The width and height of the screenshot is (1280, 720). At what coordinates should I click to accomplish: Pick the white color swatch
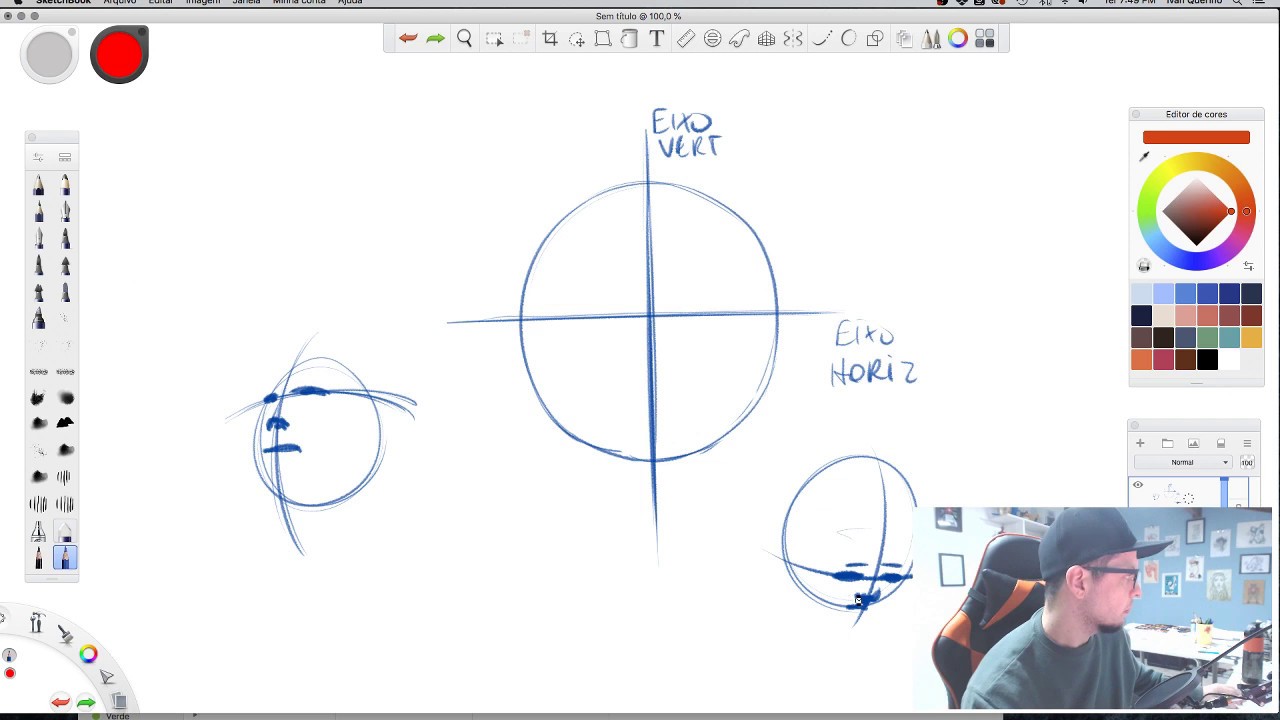click(1229, 360)
